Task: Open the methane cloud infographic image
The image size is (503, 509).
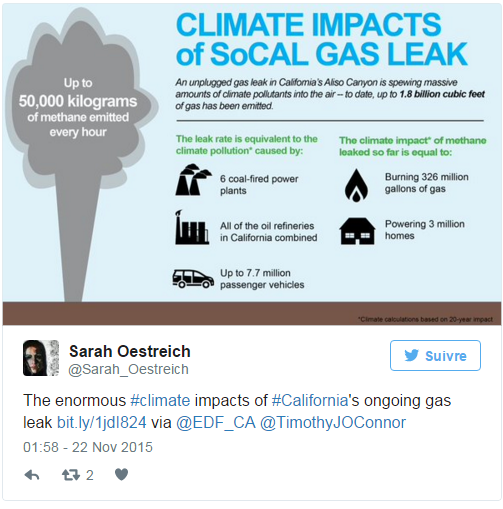Action: click(x=252, y=164)
